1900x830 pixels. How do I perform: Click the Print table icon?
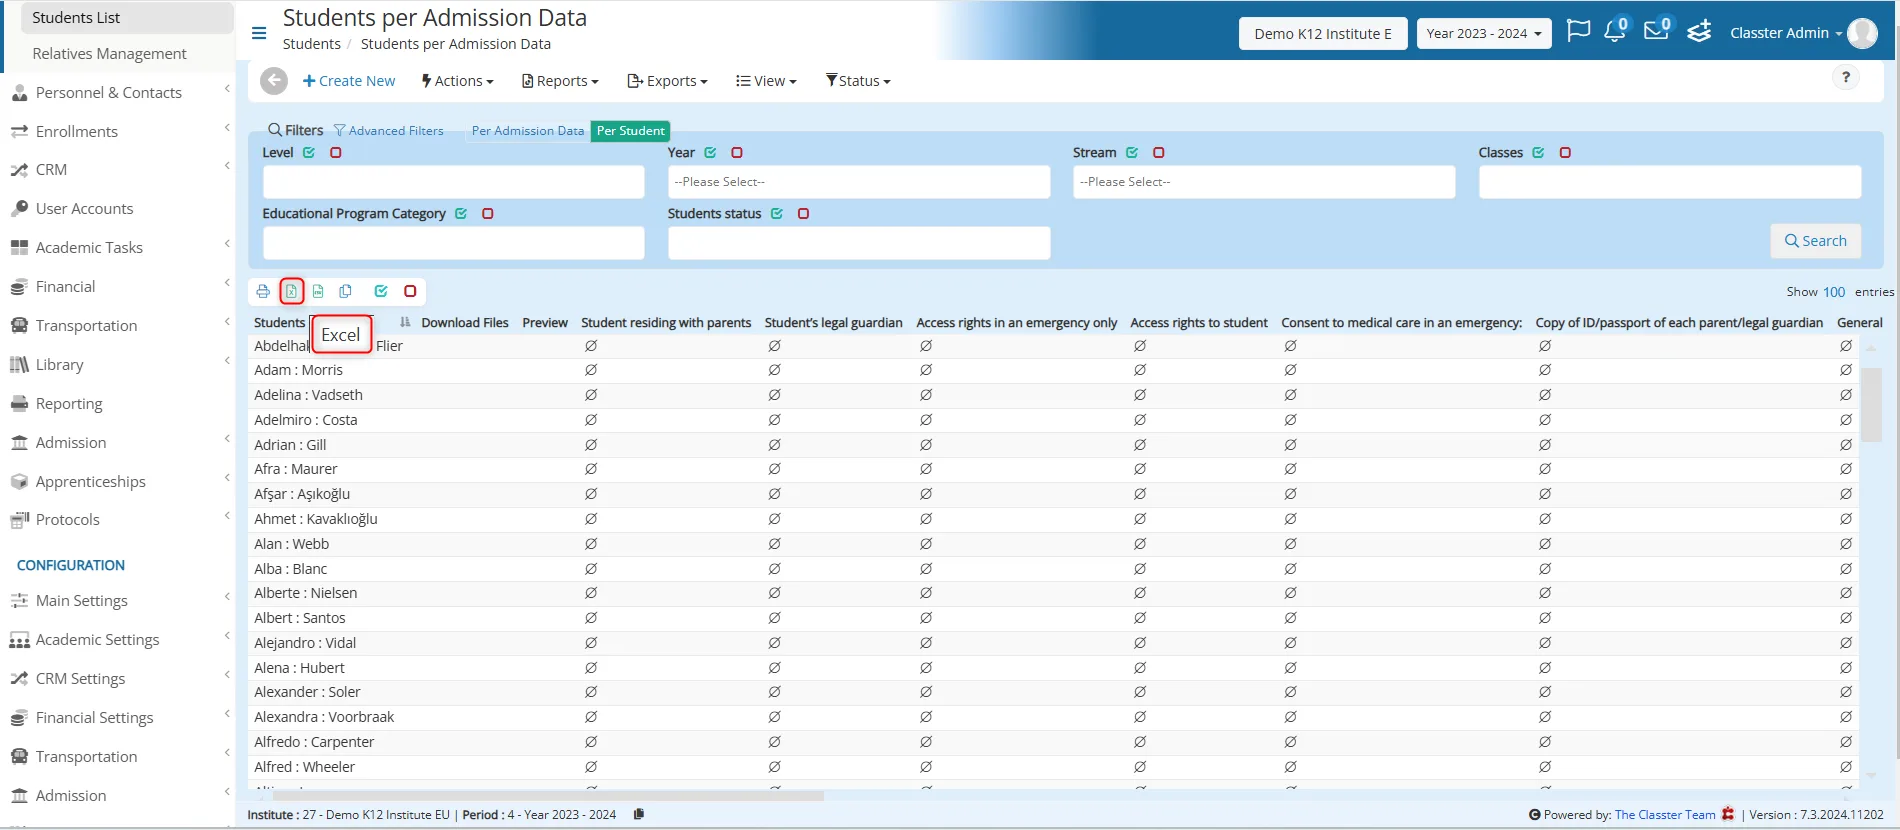pyautogui.click(x=263, y=291)
